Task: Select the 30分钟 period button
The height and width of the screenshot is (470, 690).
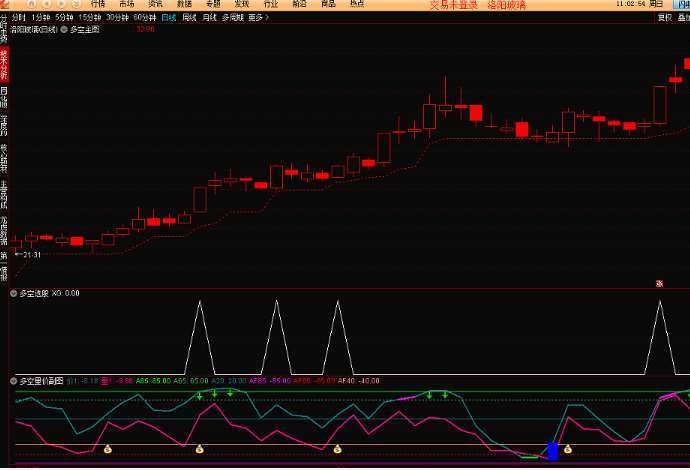Action: tap(118, 18)
